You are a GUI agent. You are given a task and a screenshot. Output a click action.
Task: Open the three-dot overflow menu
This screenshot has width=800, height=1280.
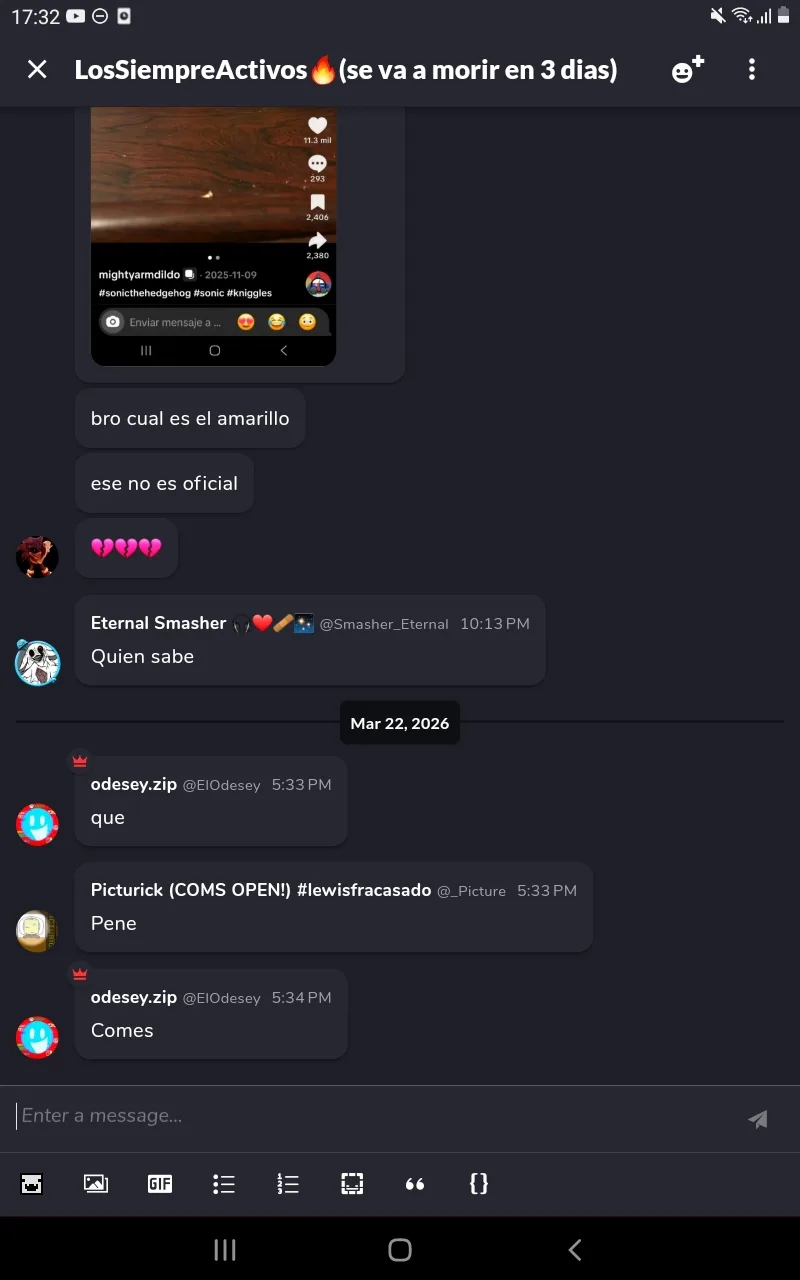752,69
